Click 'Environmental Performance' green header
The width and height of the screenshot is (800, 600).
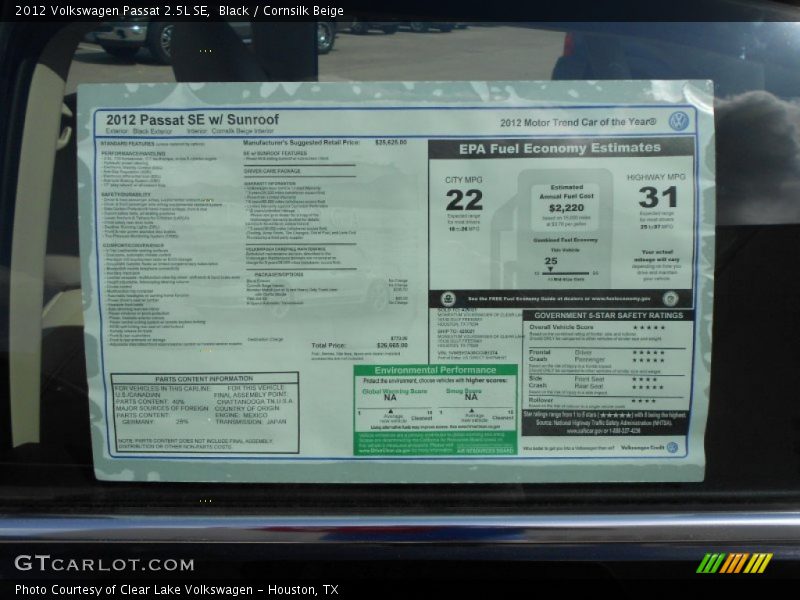click(435, 370)
